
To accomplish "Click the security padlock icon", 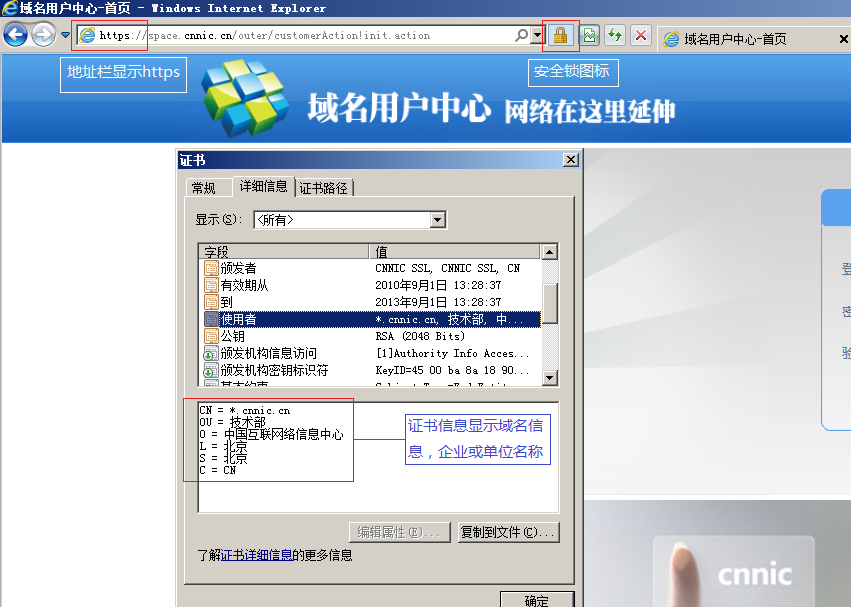I will click(x=560, y=36).
